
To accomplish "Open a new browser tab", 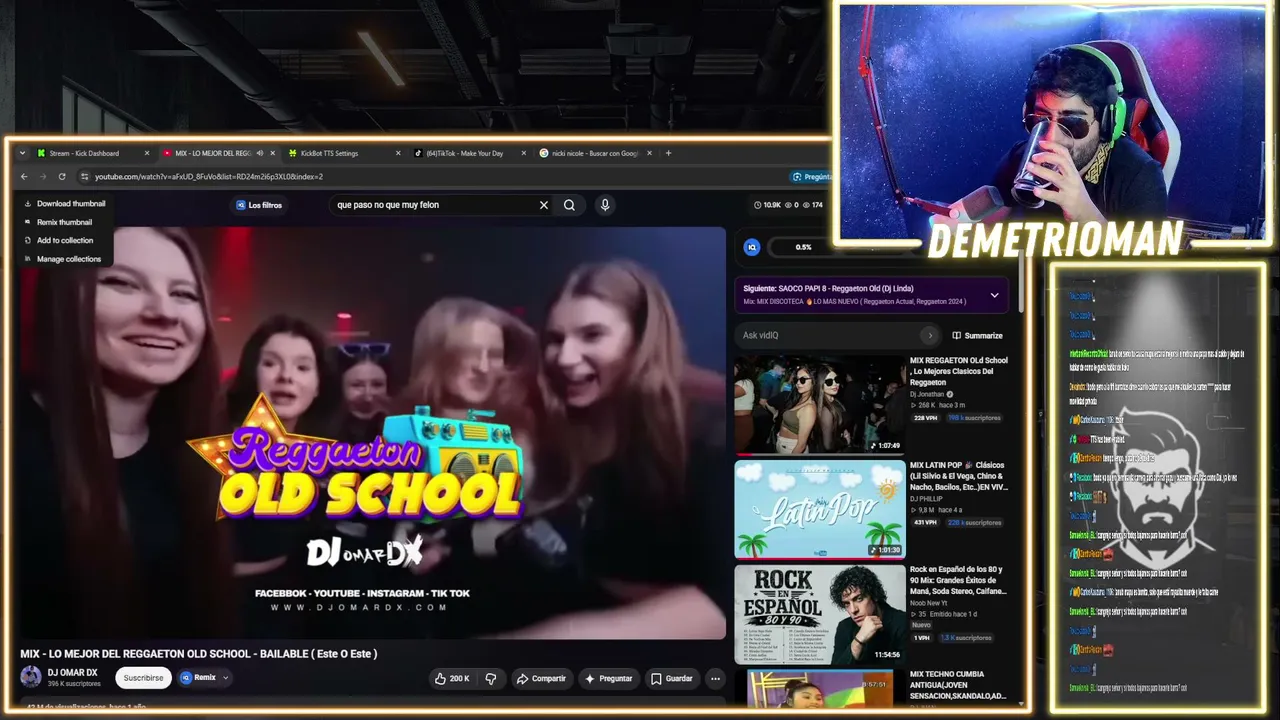I will (x=668, y=153).
